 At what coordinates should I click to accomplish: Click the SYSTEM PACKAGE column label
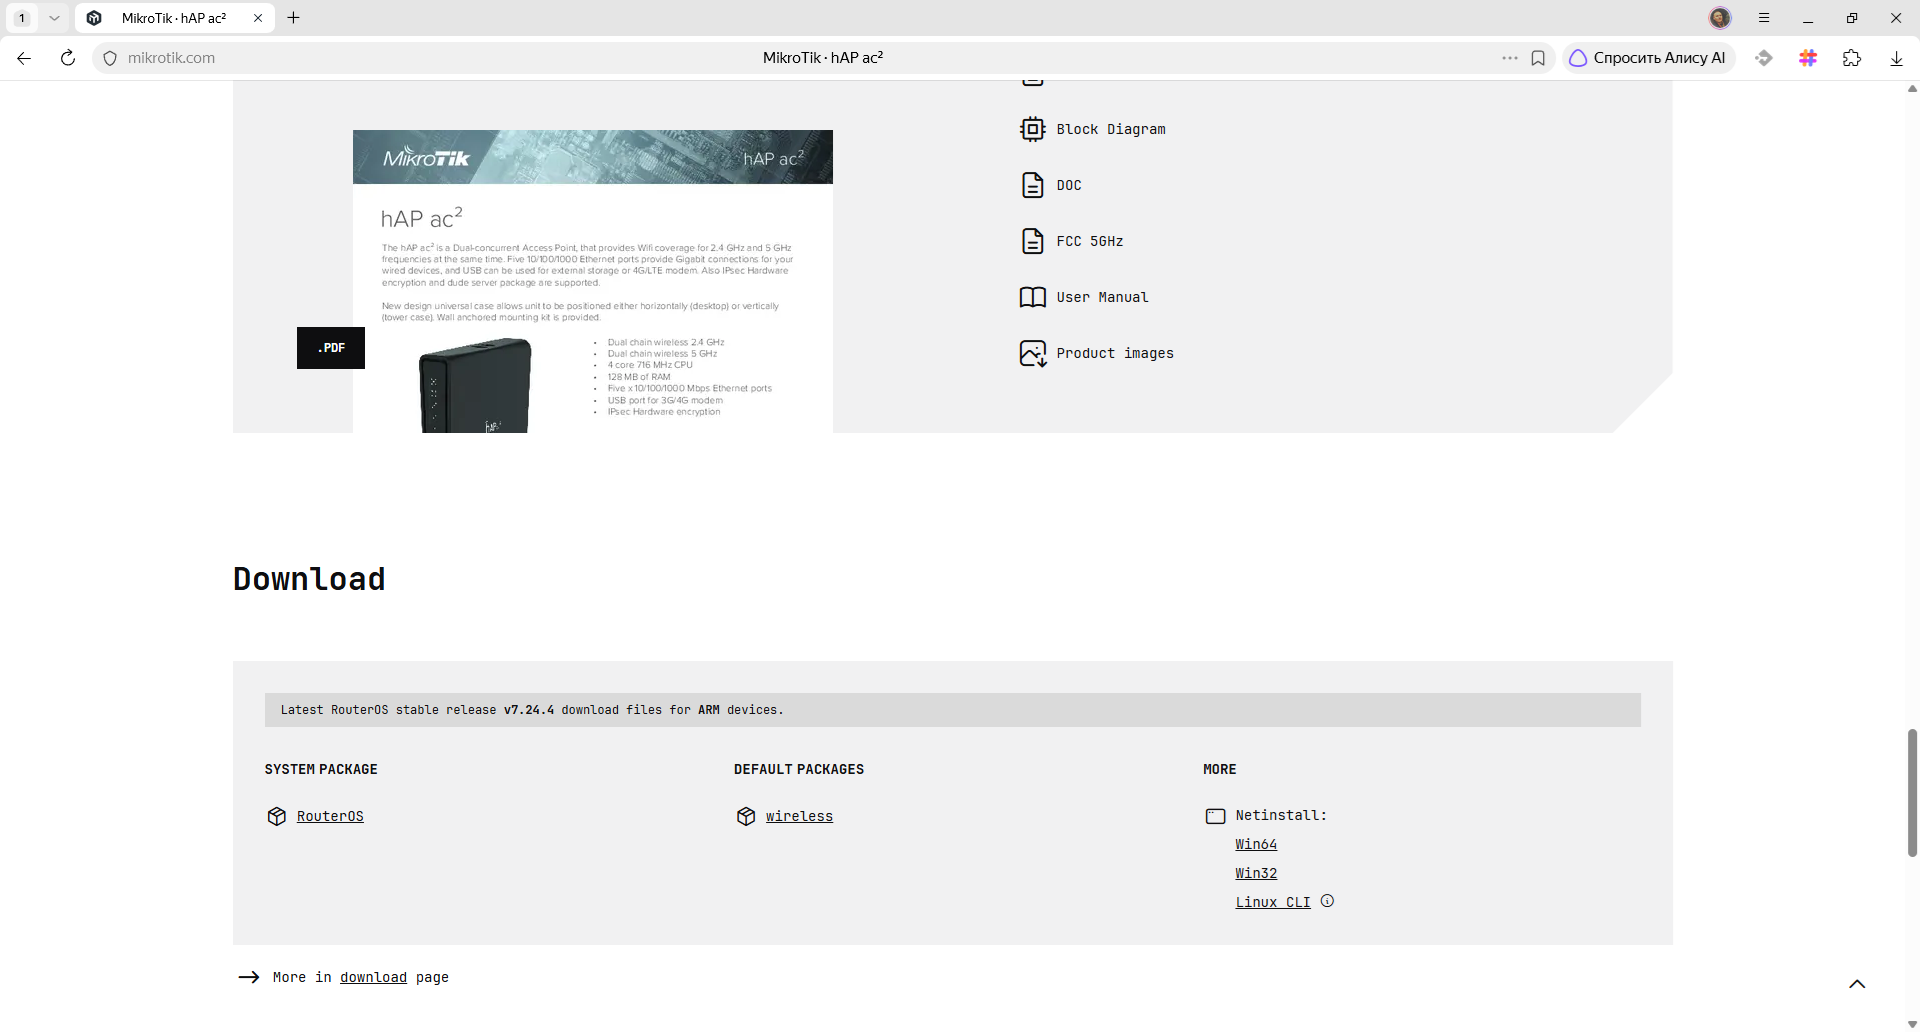coord(321,769)
